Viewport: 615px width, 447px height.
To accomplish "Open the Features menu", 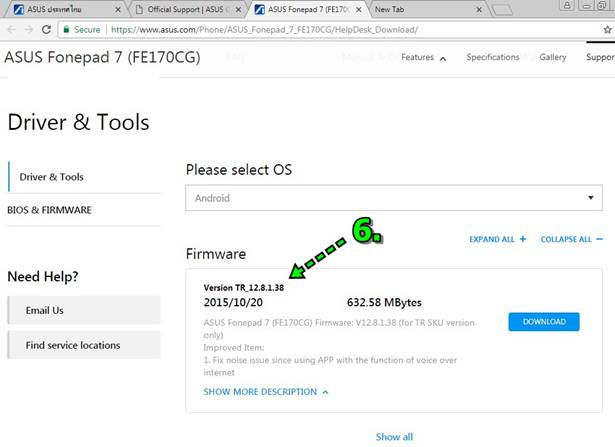I will [x=417, y=57].
